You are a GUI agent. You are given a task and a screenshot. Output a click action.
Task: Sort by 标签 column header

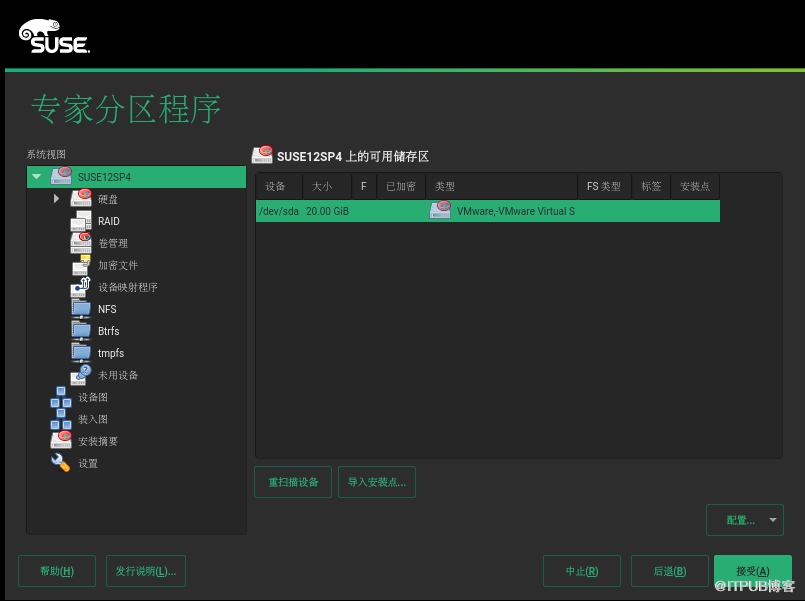click(x=651, y=186)
